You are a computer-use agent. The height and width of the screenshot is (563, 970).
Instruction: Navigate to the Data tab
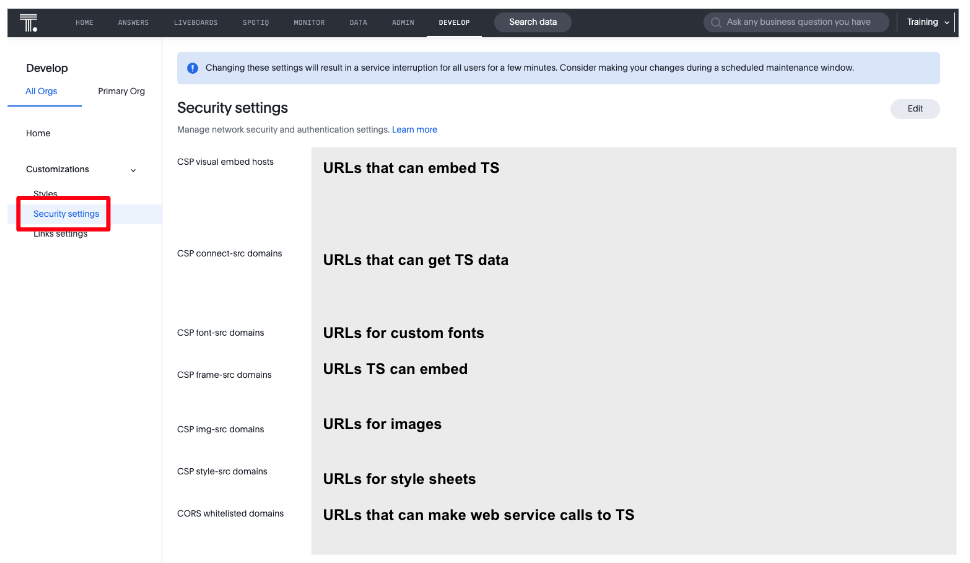[358, 22]
